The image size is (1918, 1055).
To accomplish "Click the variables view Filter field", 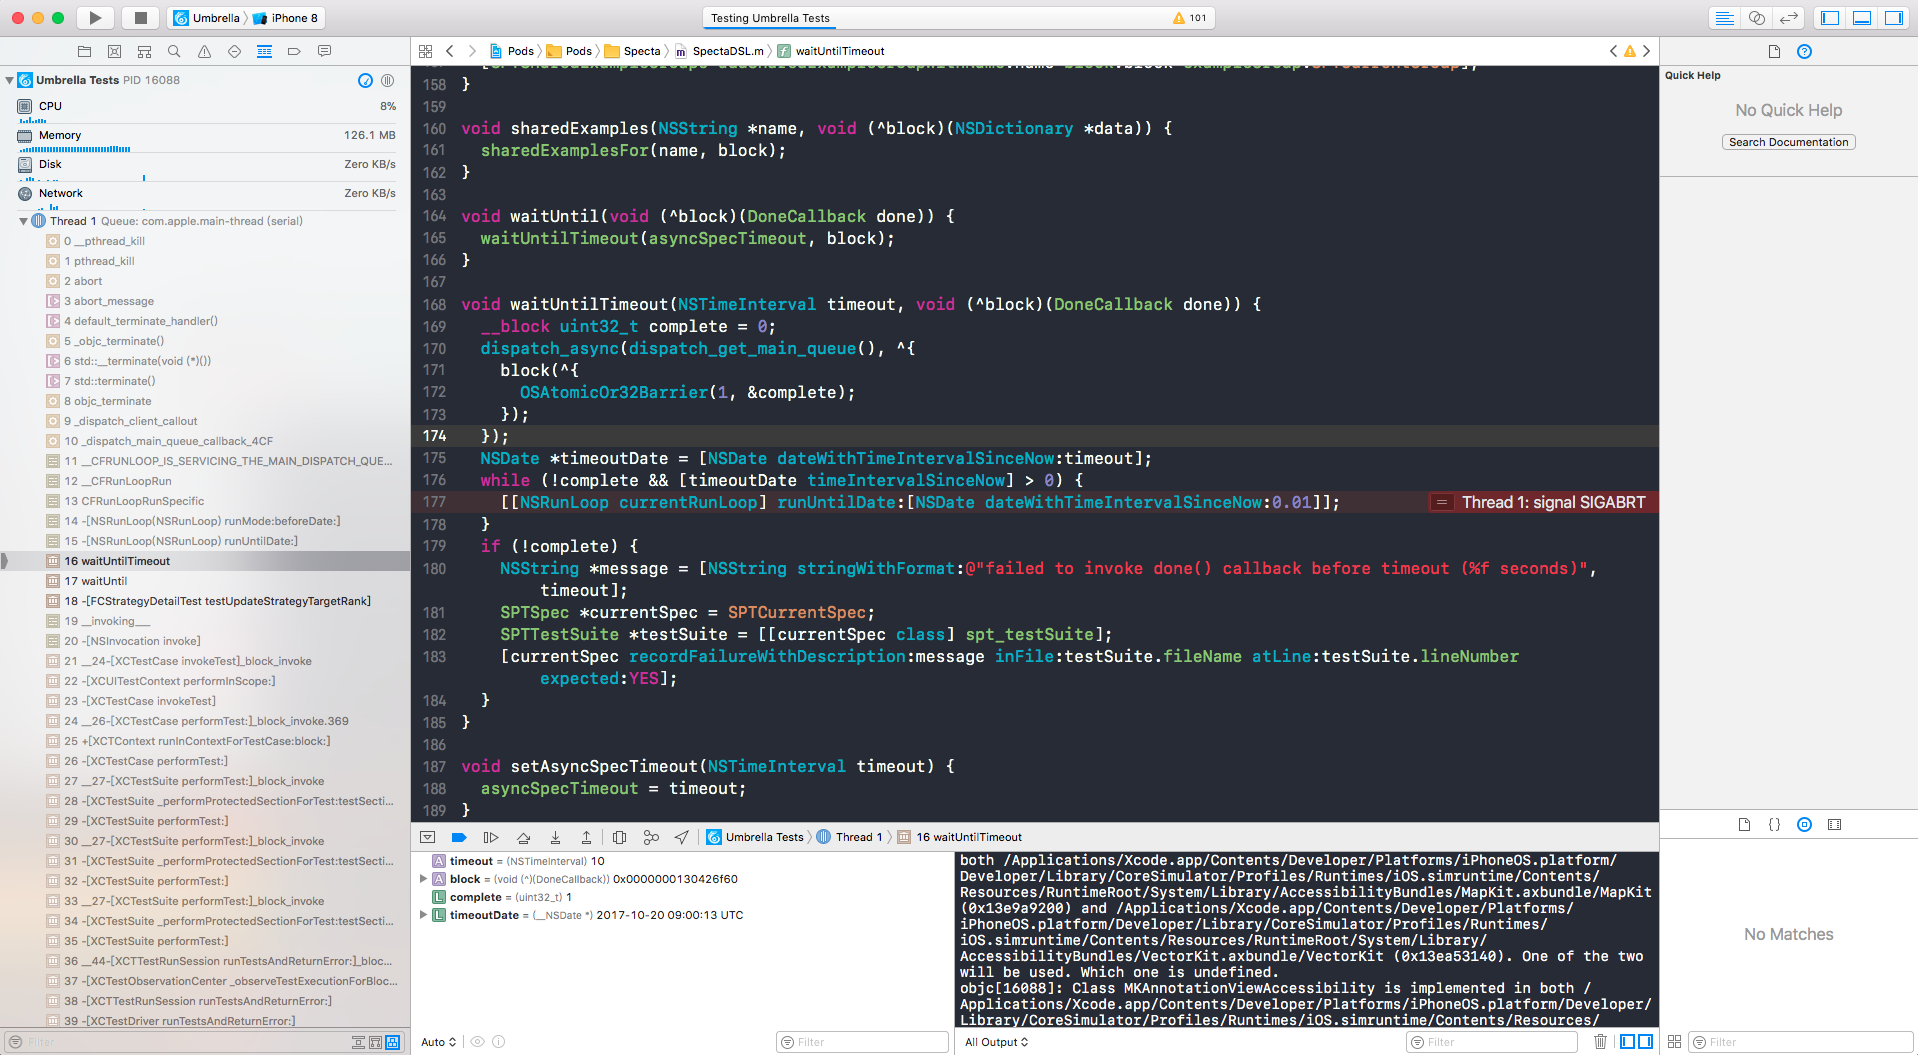I will [x=862, y=1042].
